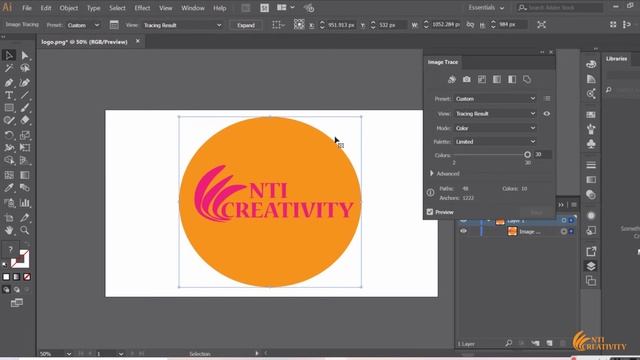
Task: Click the Low Color preset icon
Action: point(482,80)
